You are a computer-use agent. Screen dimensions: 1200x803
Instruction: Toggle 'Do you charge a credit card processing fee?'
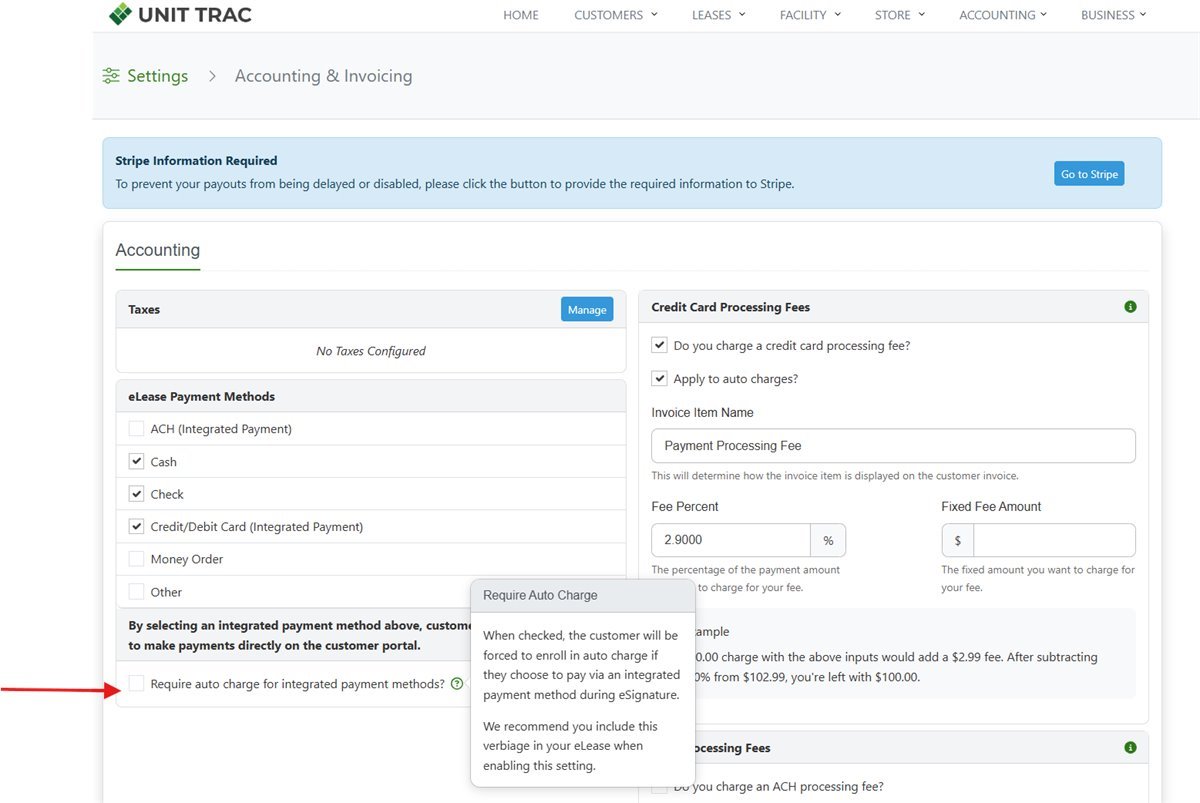[659, 346]
